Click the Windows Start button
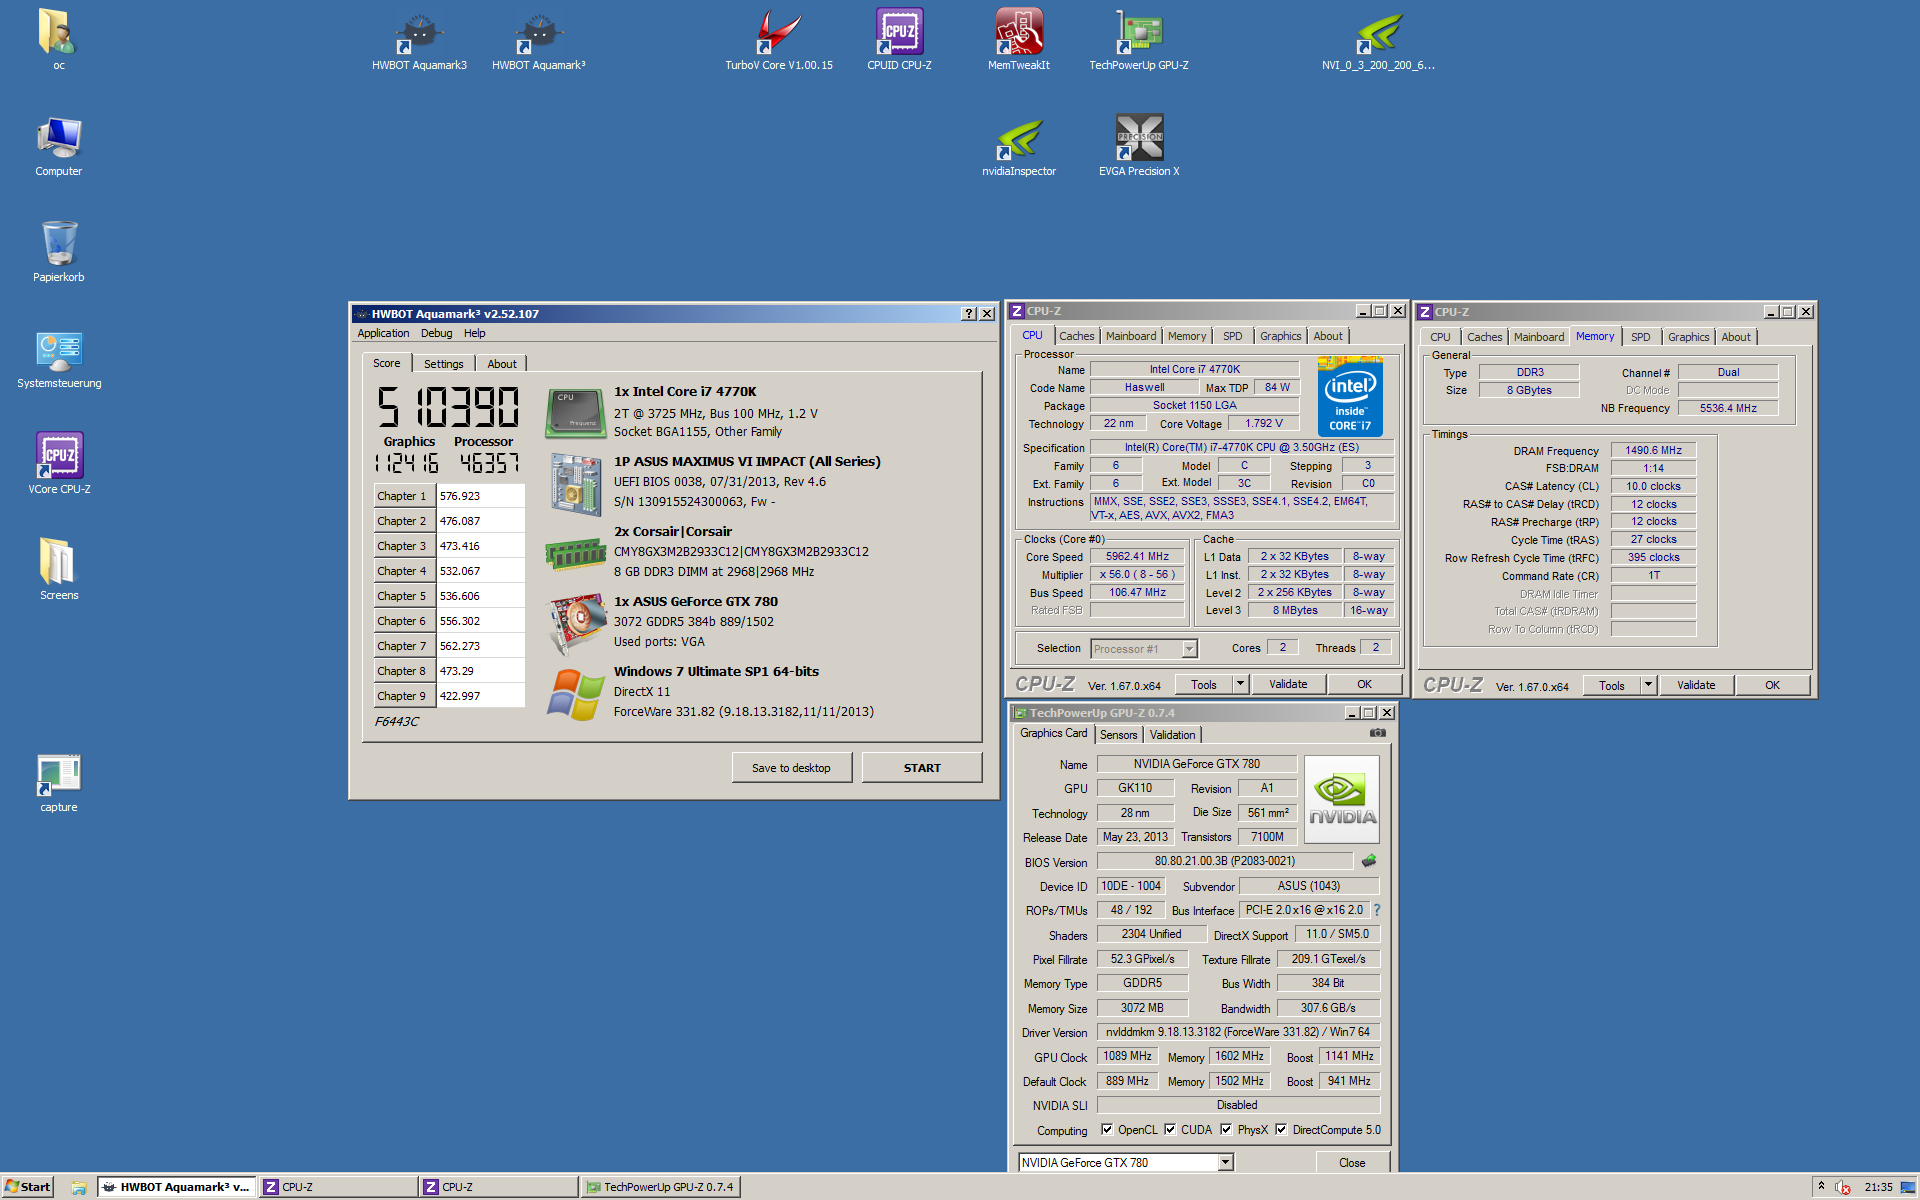 27,1187
